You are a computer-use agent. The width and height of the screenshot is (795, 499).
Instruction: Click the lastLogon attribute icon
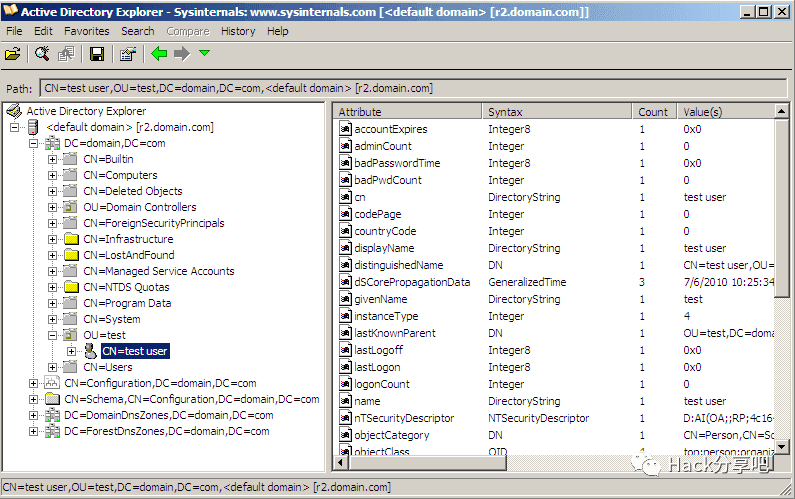pyautogui.click(x=345, y=367)
